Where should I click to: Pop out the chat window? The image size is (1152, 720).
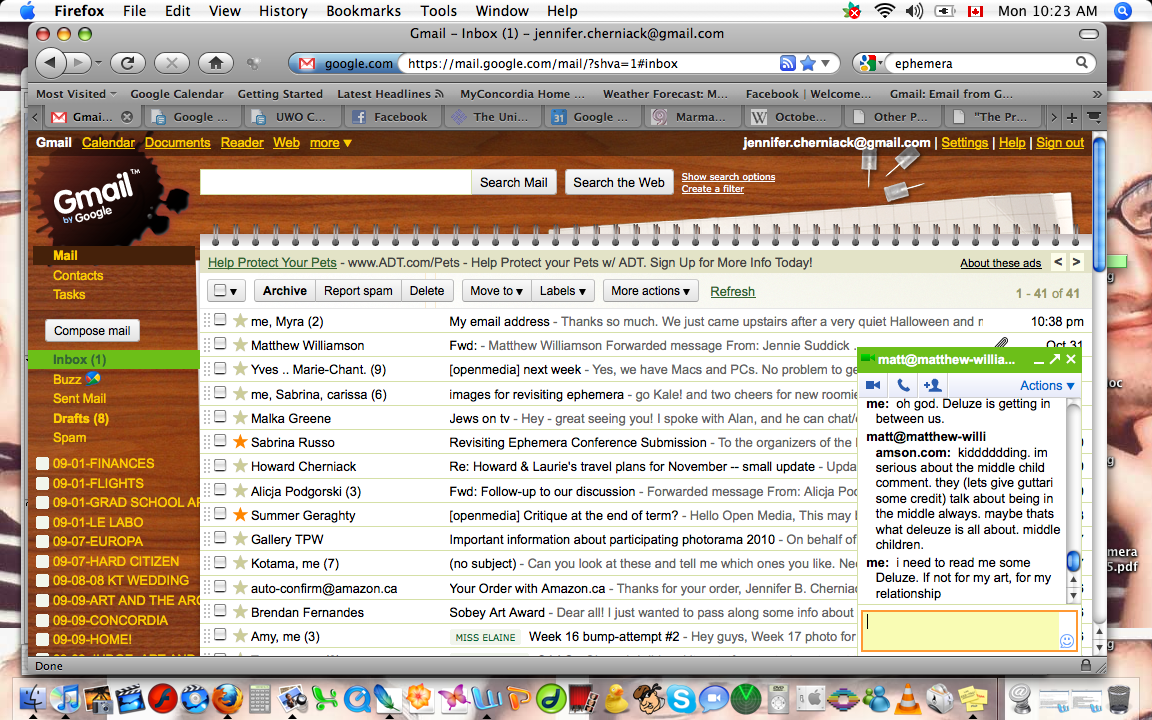(1055, 359)
